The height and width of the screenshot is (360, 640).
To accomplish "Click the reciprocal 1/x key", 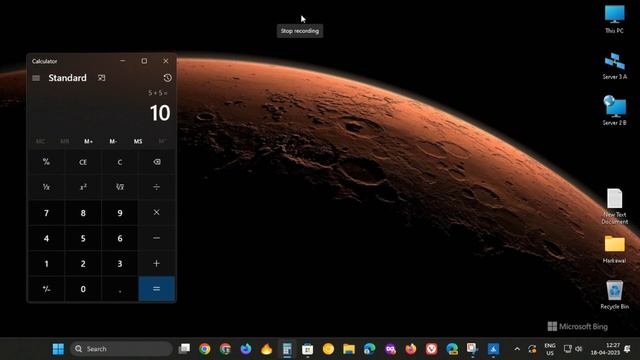I will click(46, 187).
